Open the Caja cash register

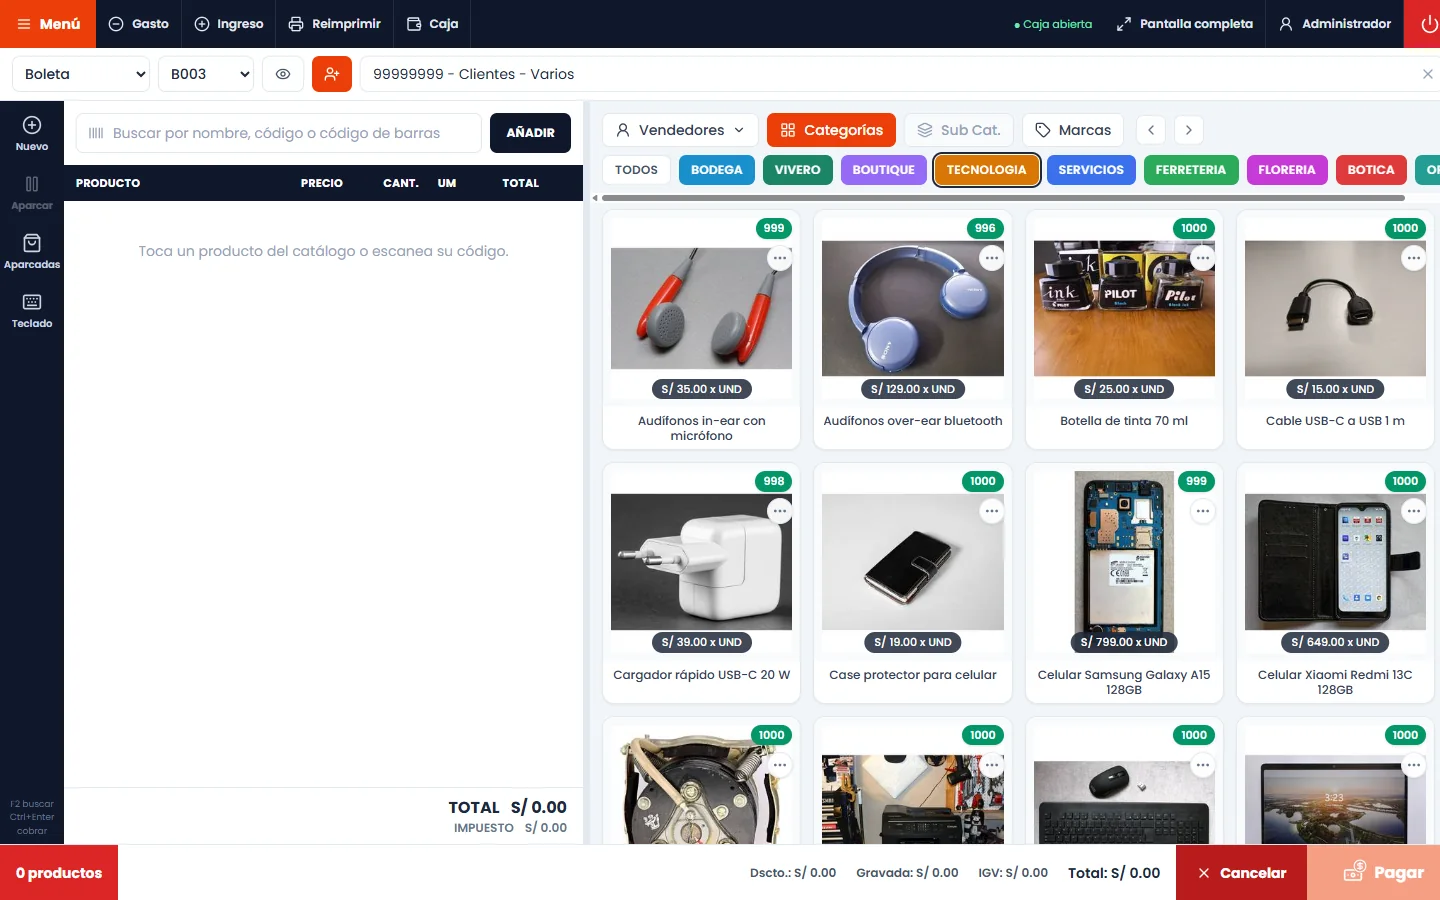pyautogui.click(x=433, y=24)
